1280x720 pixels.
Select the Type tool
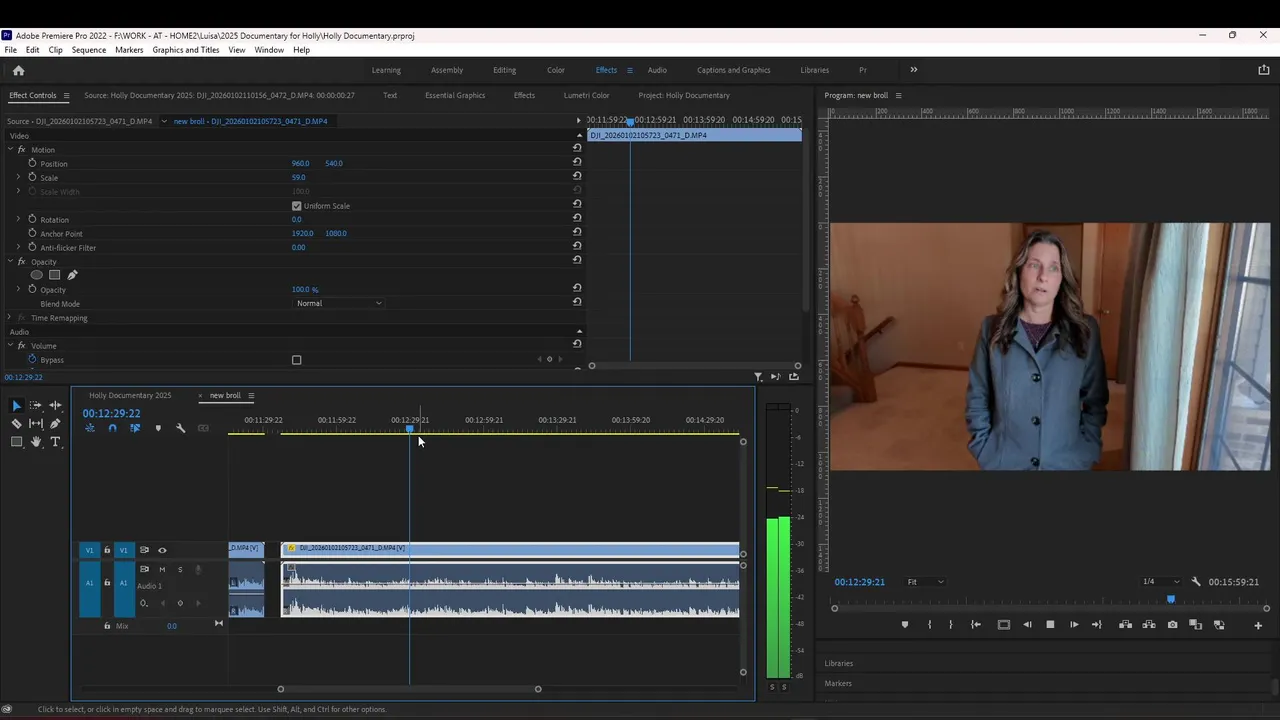pyautogui.click(x=55, y=442)
